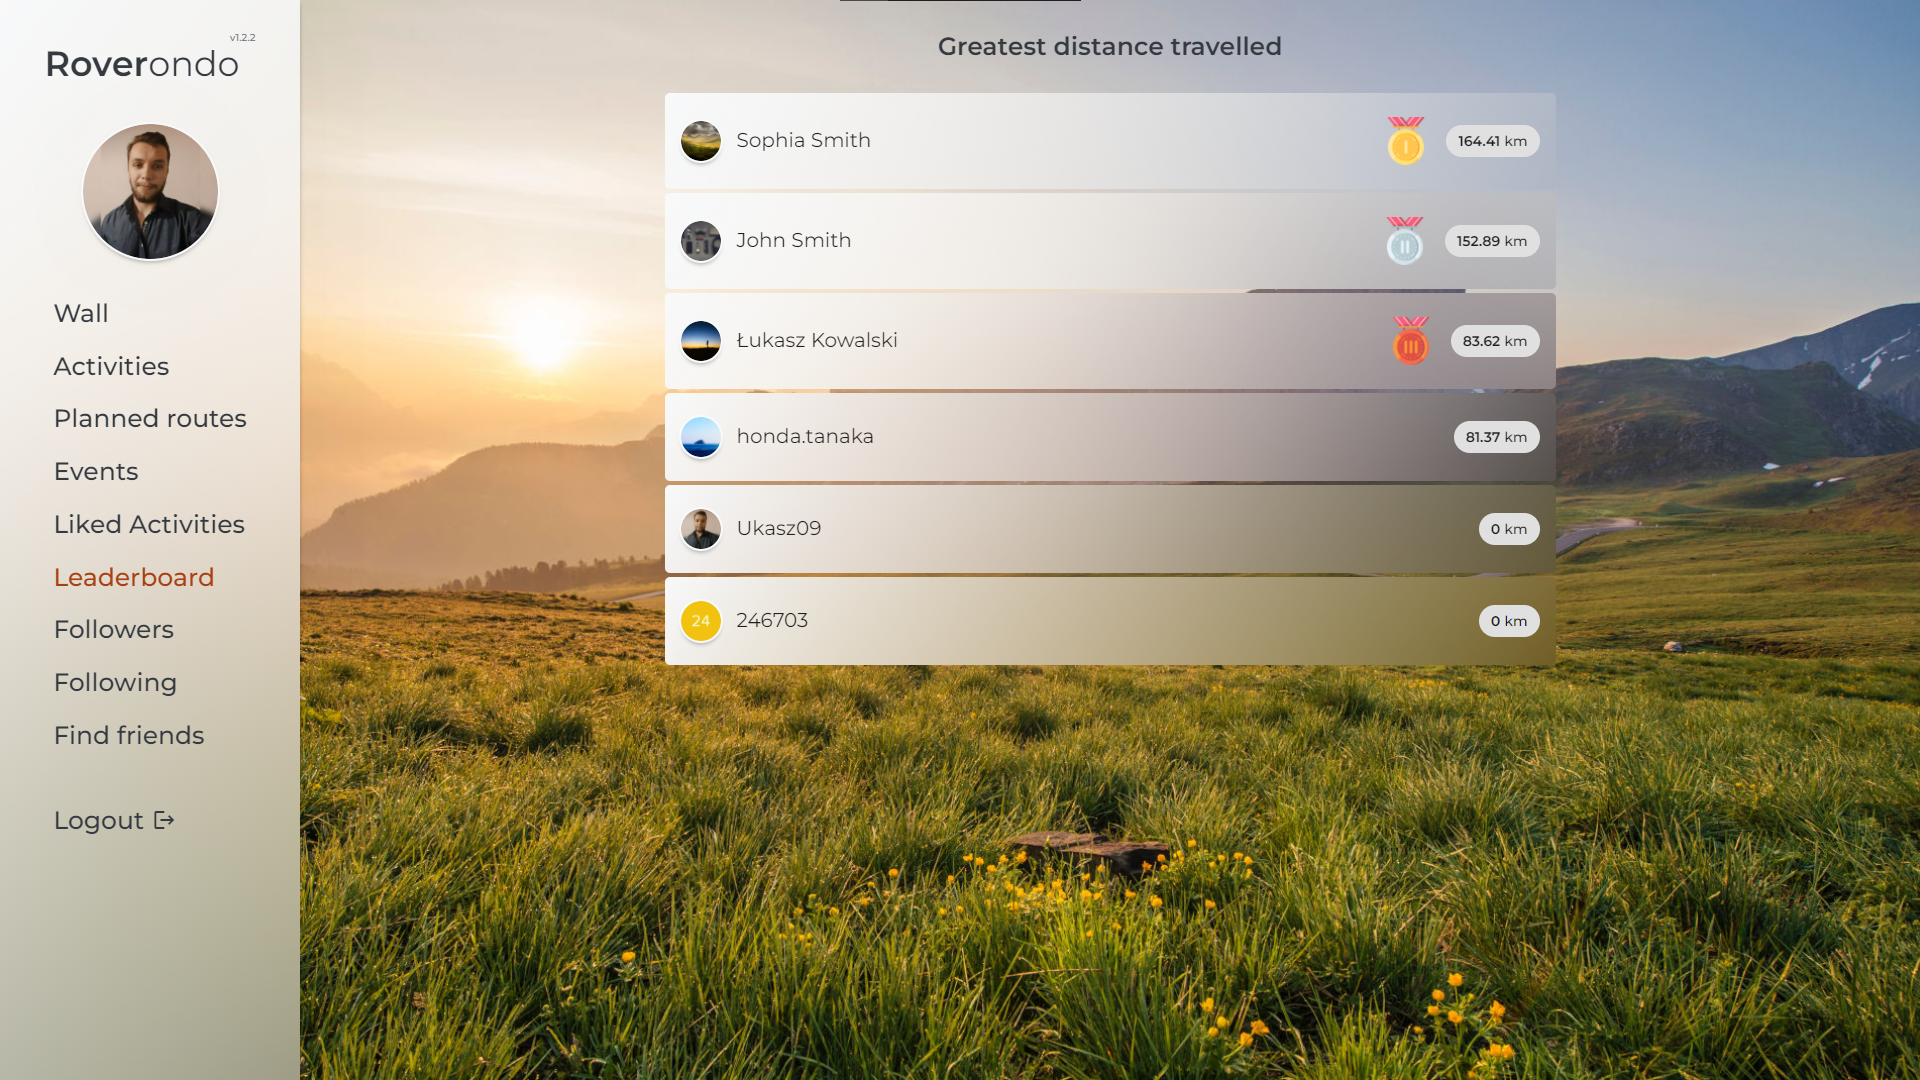The image size is (1920, 1080).
Task: Open Ukasz09's leaderboard row name
Action: point(778,528)
